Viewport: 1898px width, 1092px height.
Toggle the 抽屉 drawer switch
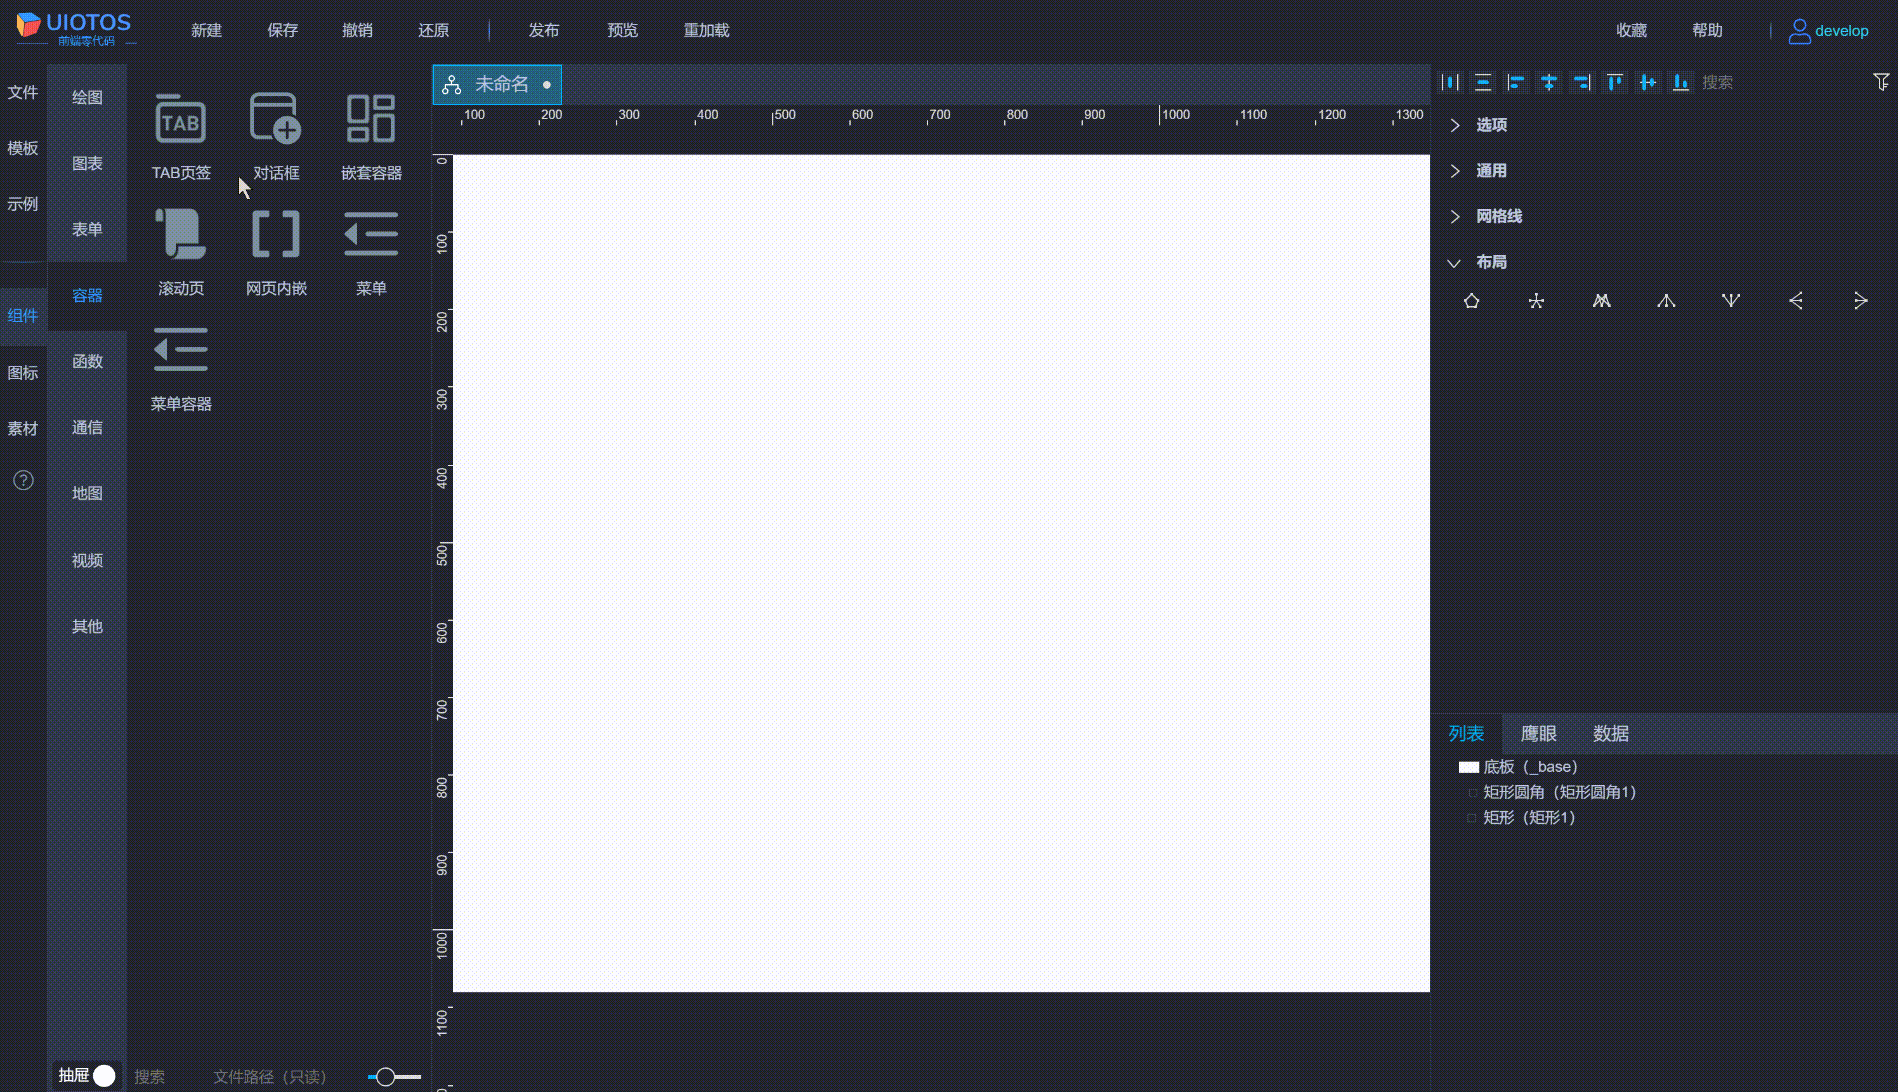(103, 1076)
